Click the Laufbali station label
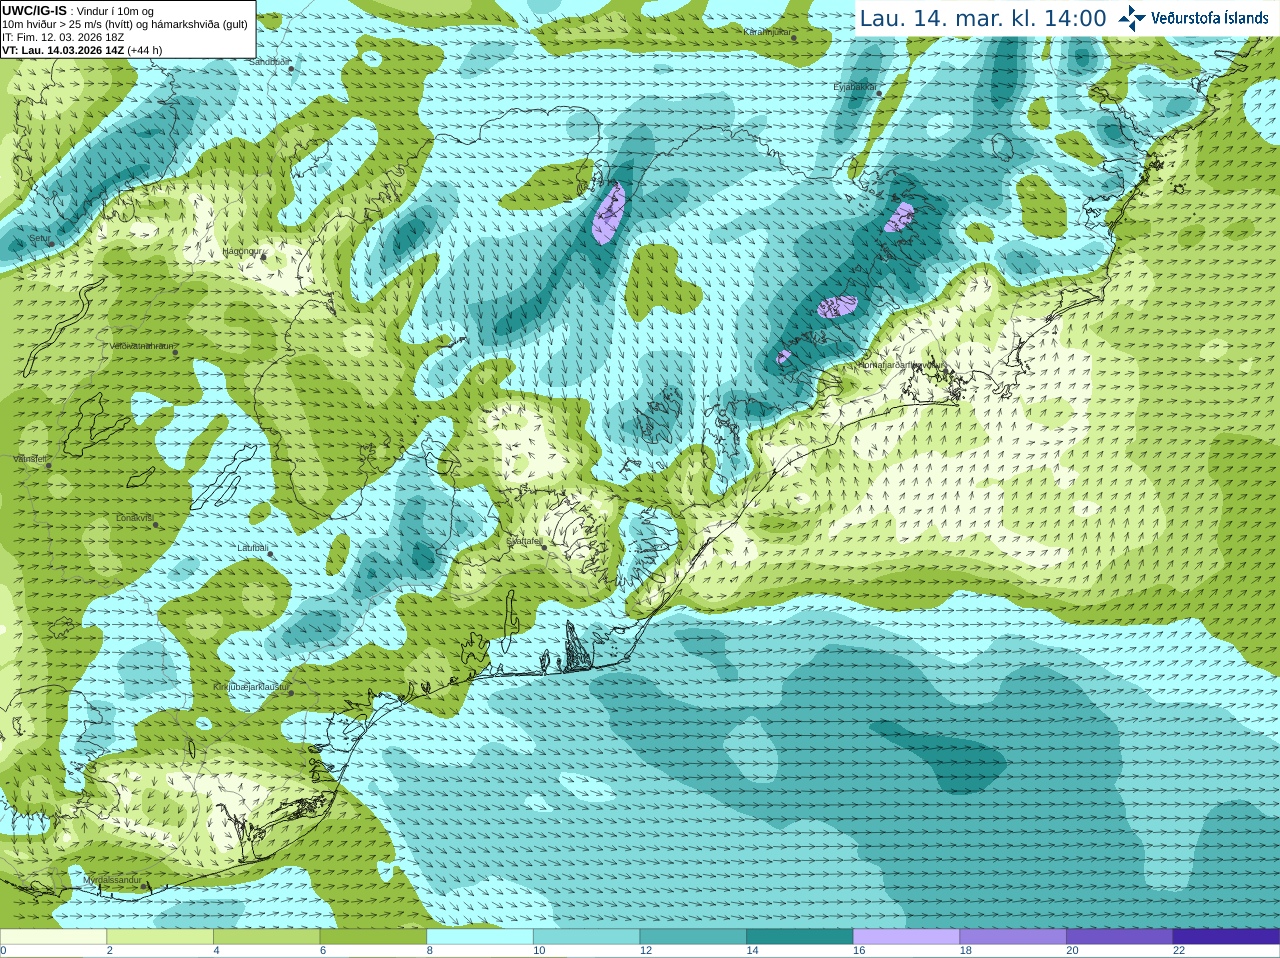1280x958 pixels. pyautogui.click(x=253, y=548)
